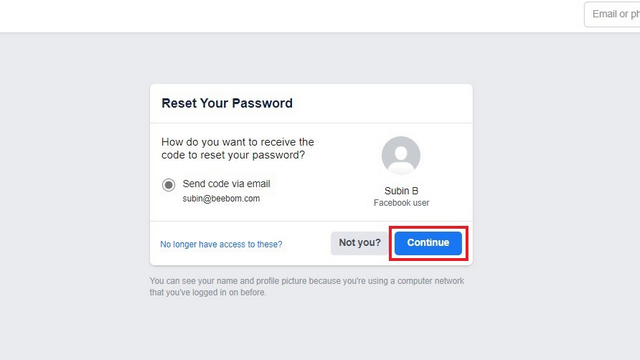Open the "No longer have access to these?" link
This screenshot has width=640, height=360.
(x=221, y=244)
